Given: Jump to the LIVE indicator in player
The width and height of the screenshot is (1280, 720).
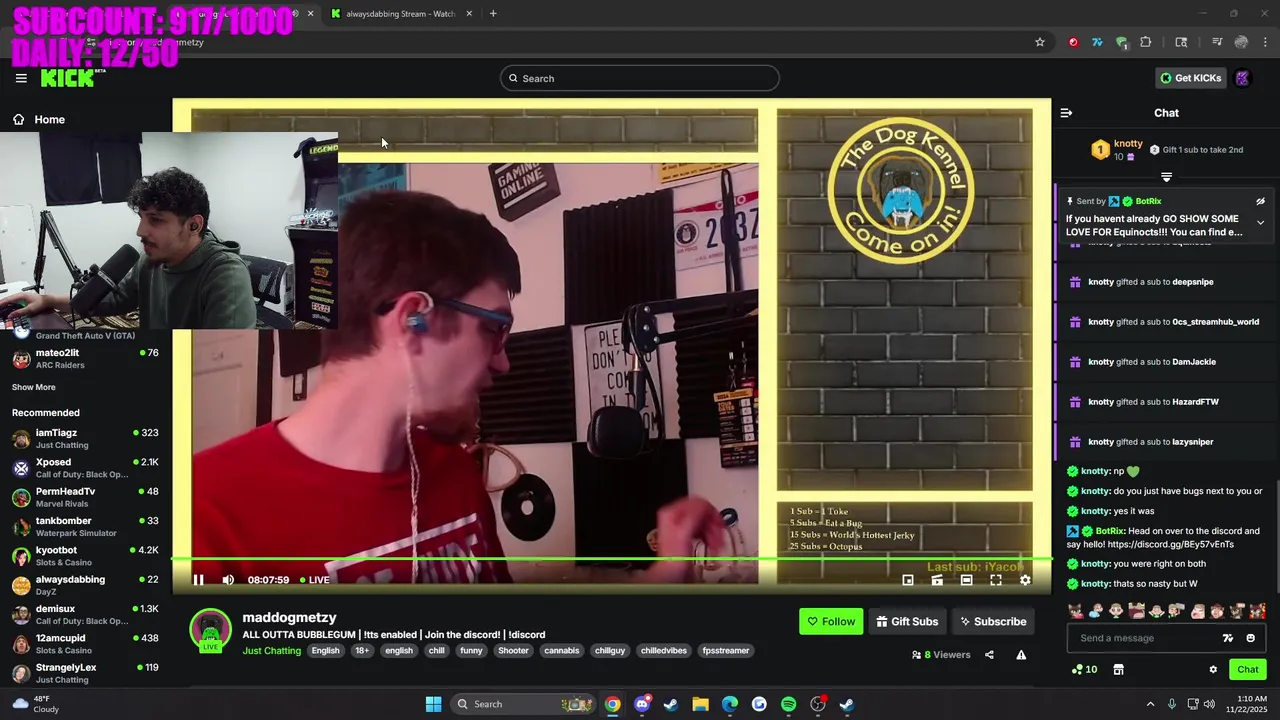Looking at the screenshot, I should [x=313, y=580].
